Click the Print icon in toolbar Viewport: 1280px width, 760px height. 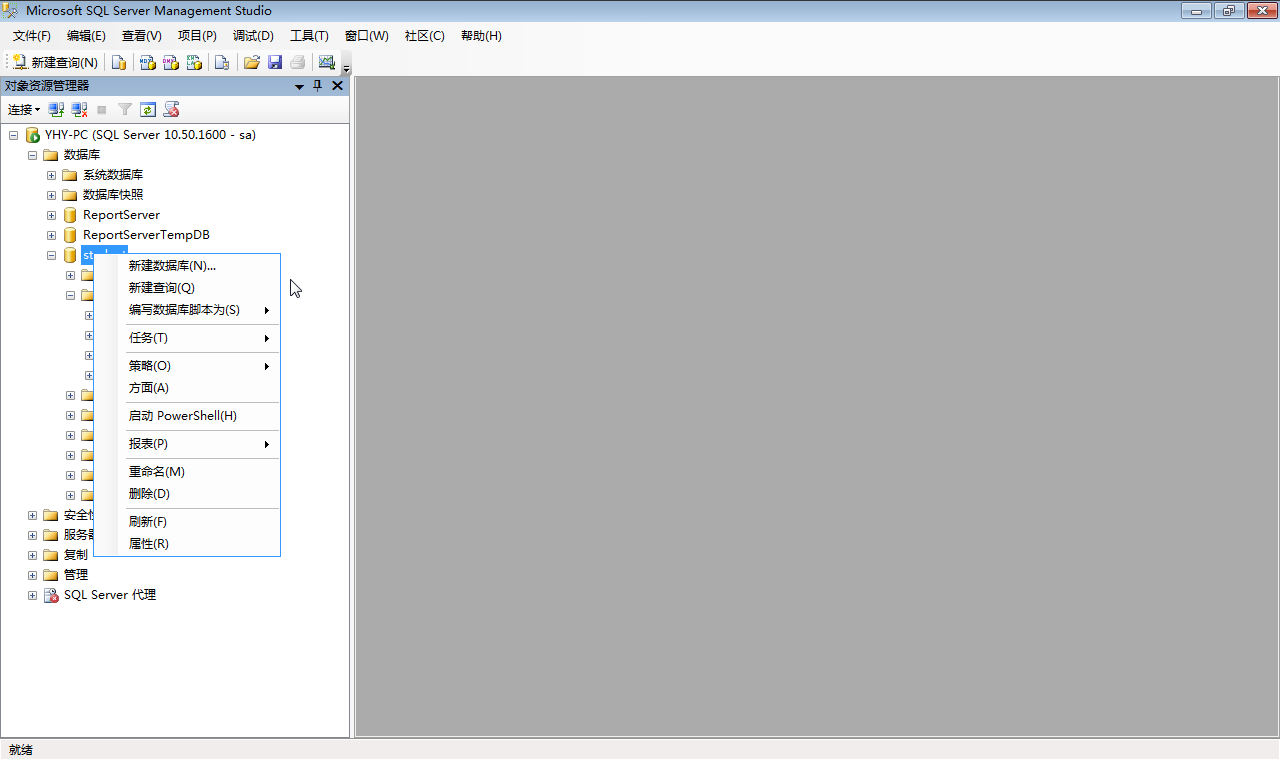pyautogui.click(x=297, y=62)
